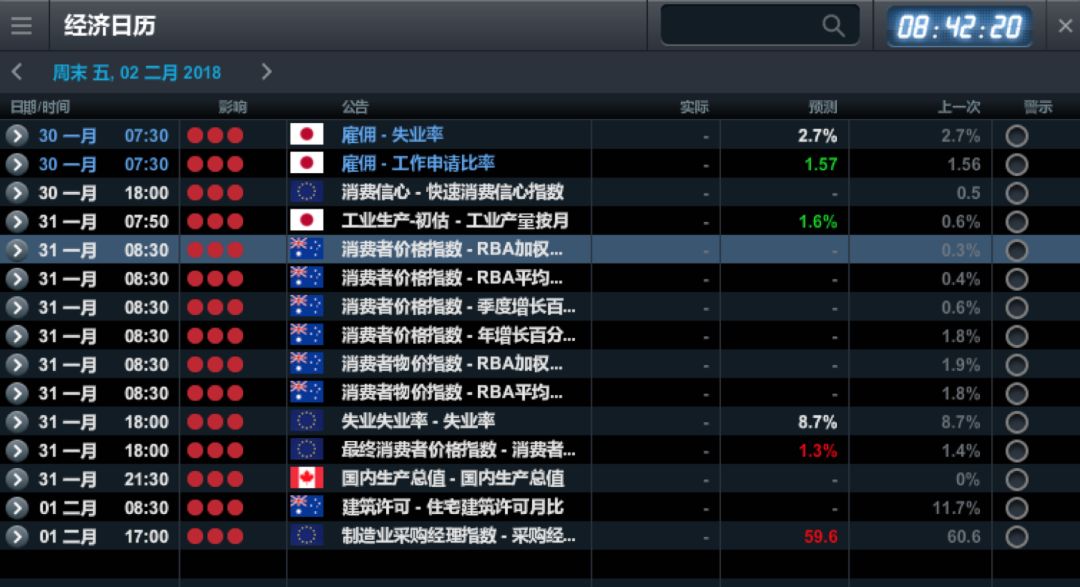Toggle alert for 国内生产总值 row
This screenshot has height=587, width=1080.
[1017, 480]
